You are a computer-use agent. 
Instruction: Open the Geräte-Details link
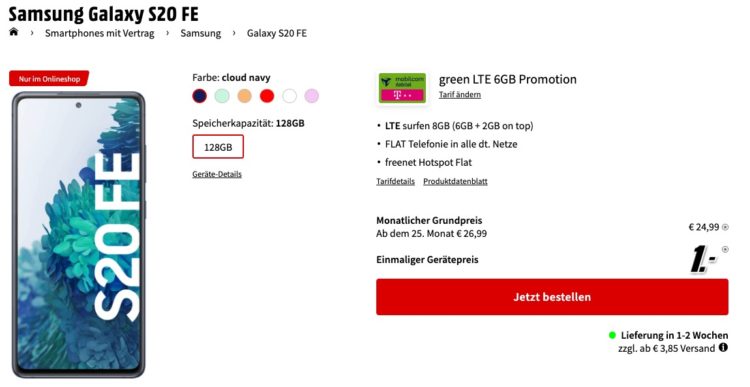(x=217, y=174)
